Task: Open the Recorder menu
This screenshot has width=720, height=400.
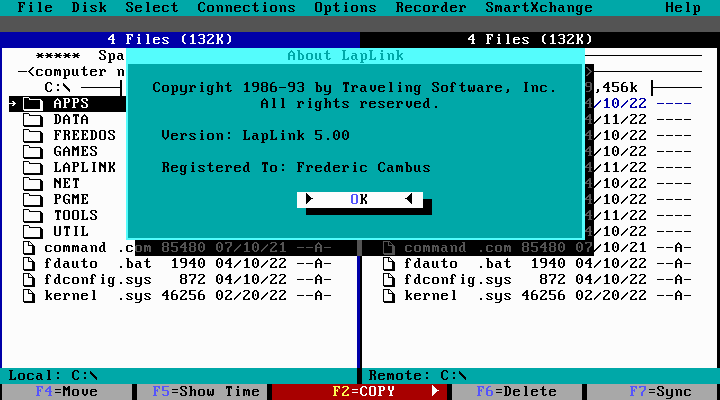Action: (431, 8)
